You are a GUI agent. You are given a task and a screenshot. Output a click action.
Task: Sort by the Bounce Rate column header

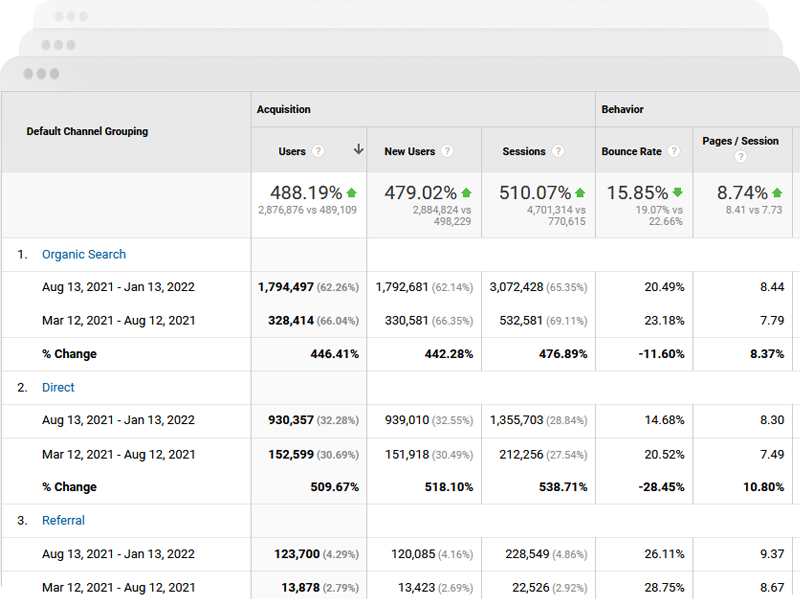coord(631,152)
